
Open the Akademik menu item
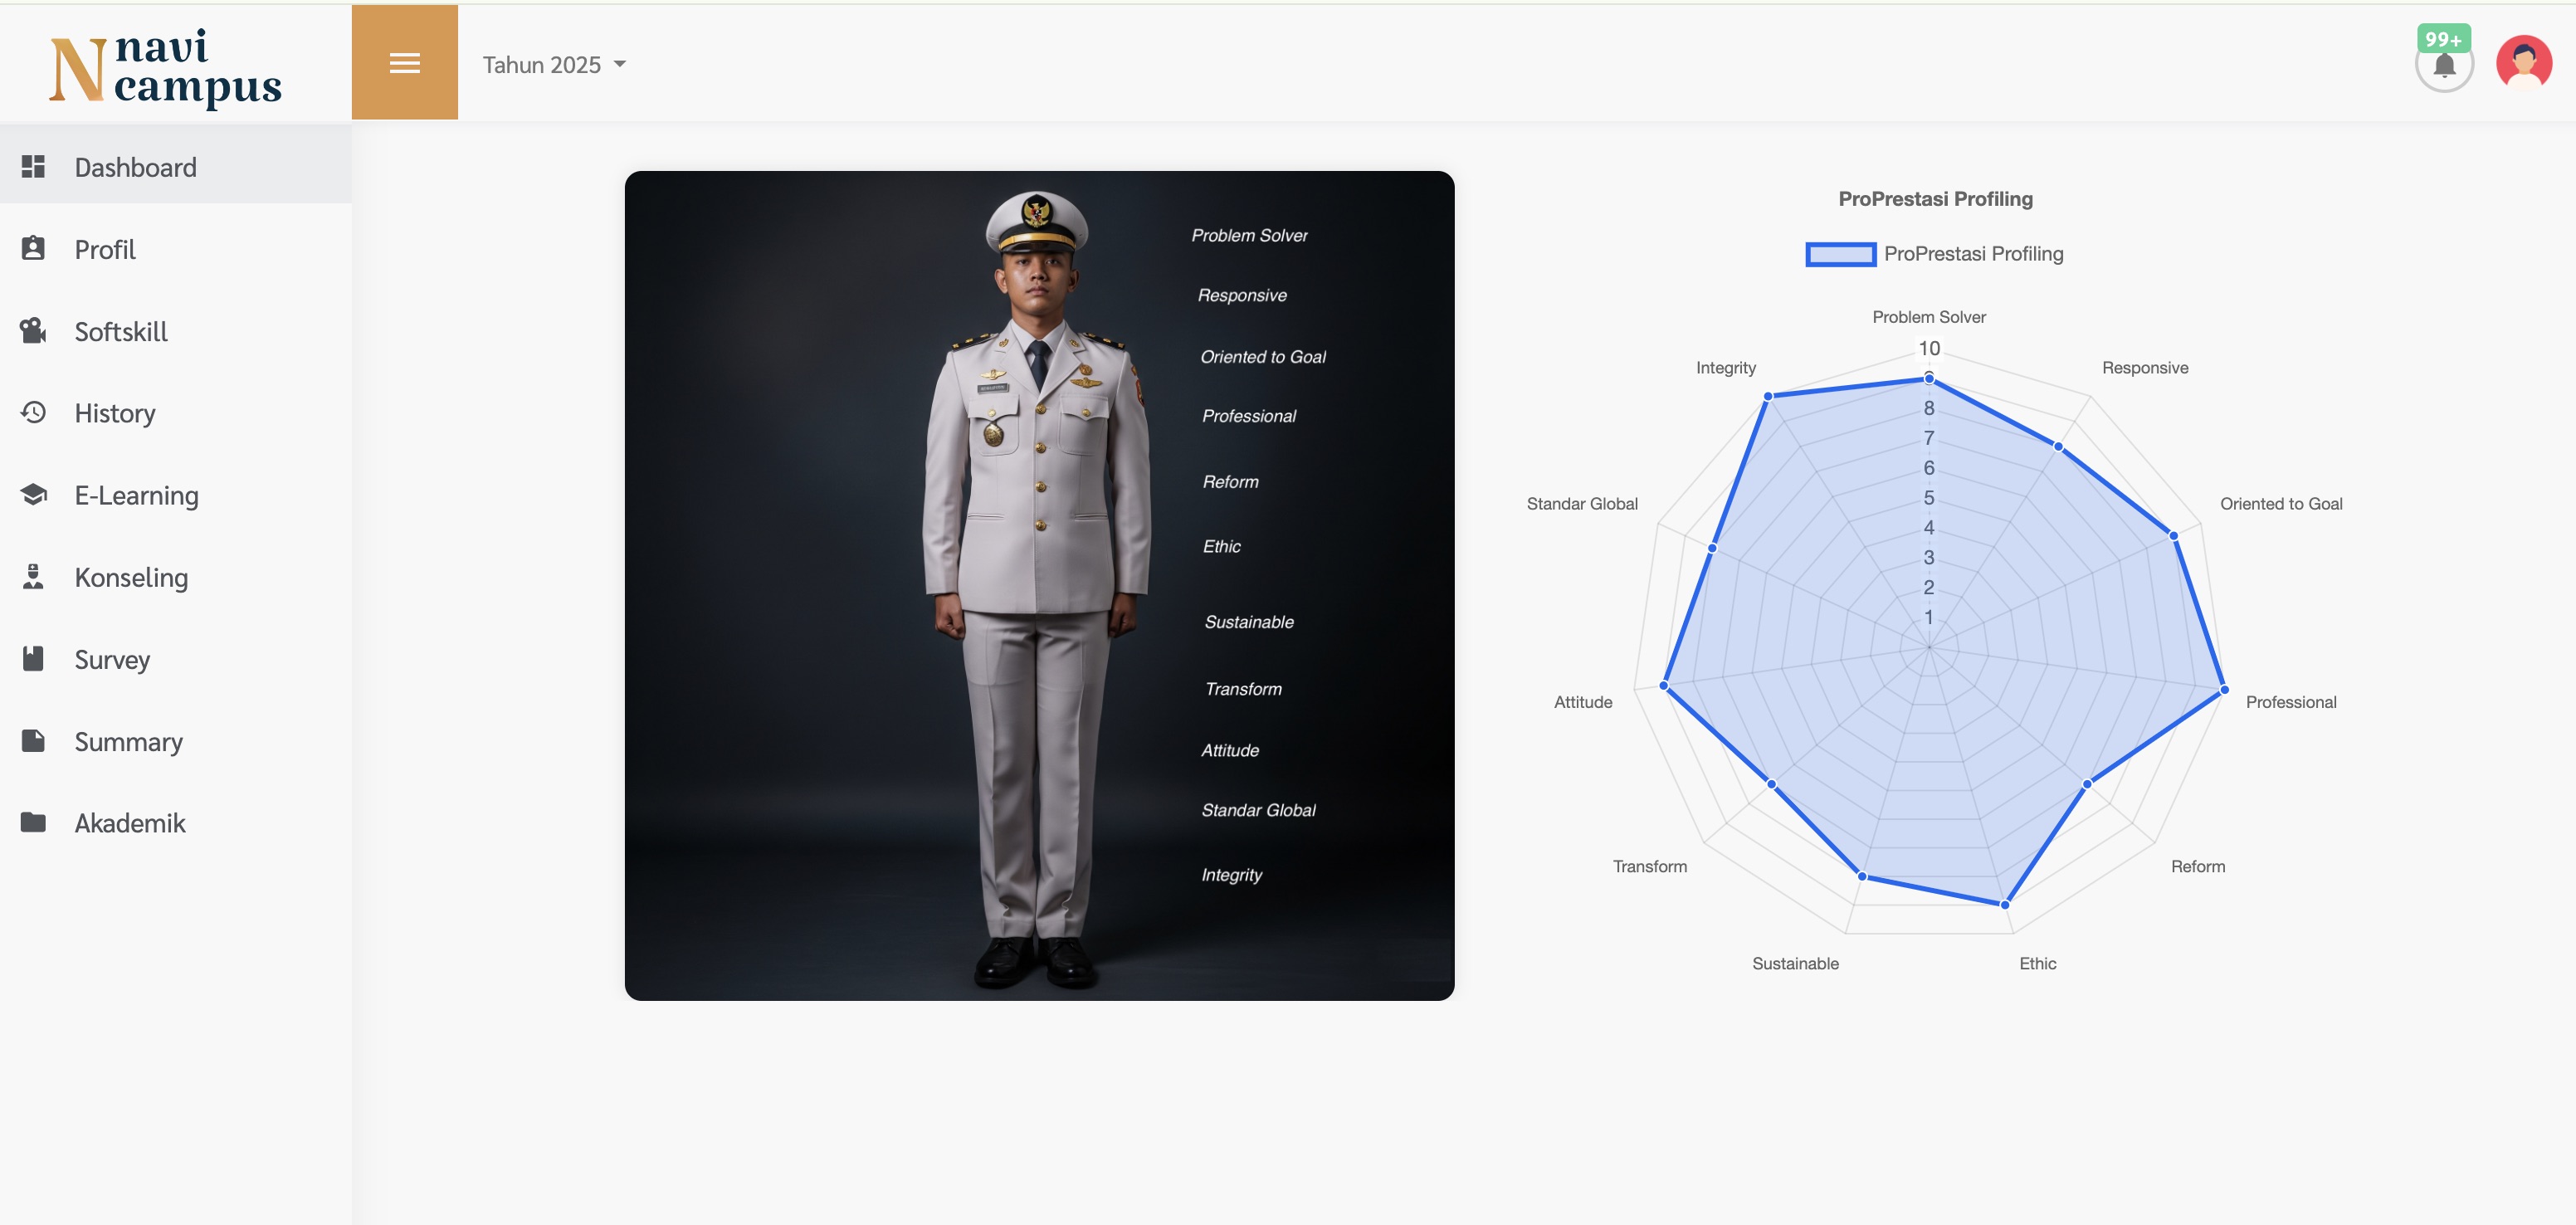[x=176, y=823]
